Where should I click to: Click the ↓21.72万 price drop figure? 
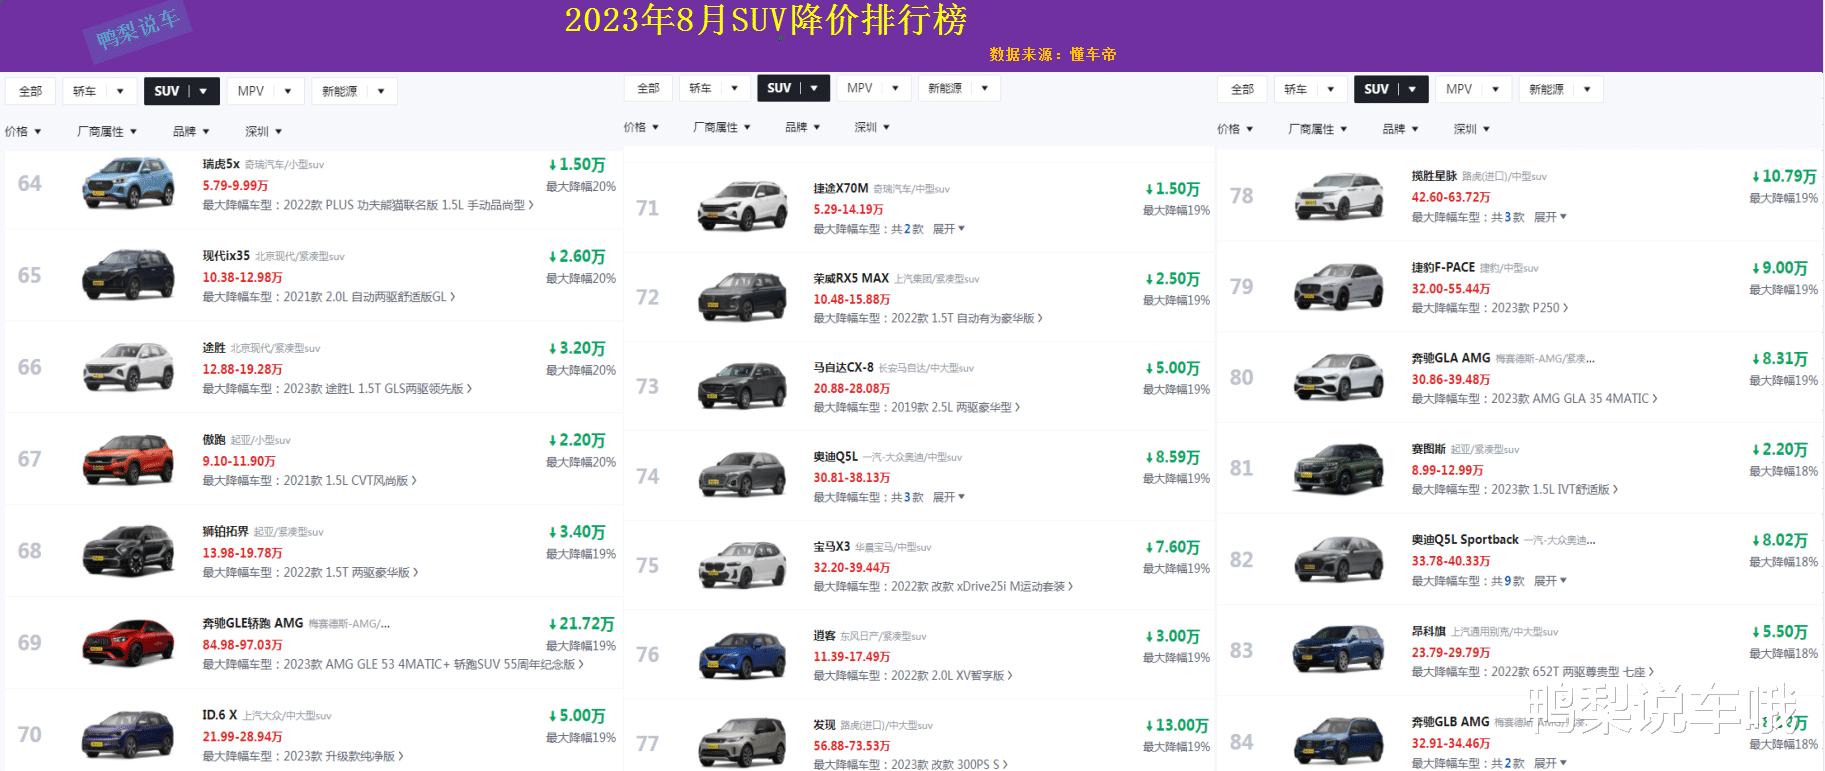click(581, 624)
